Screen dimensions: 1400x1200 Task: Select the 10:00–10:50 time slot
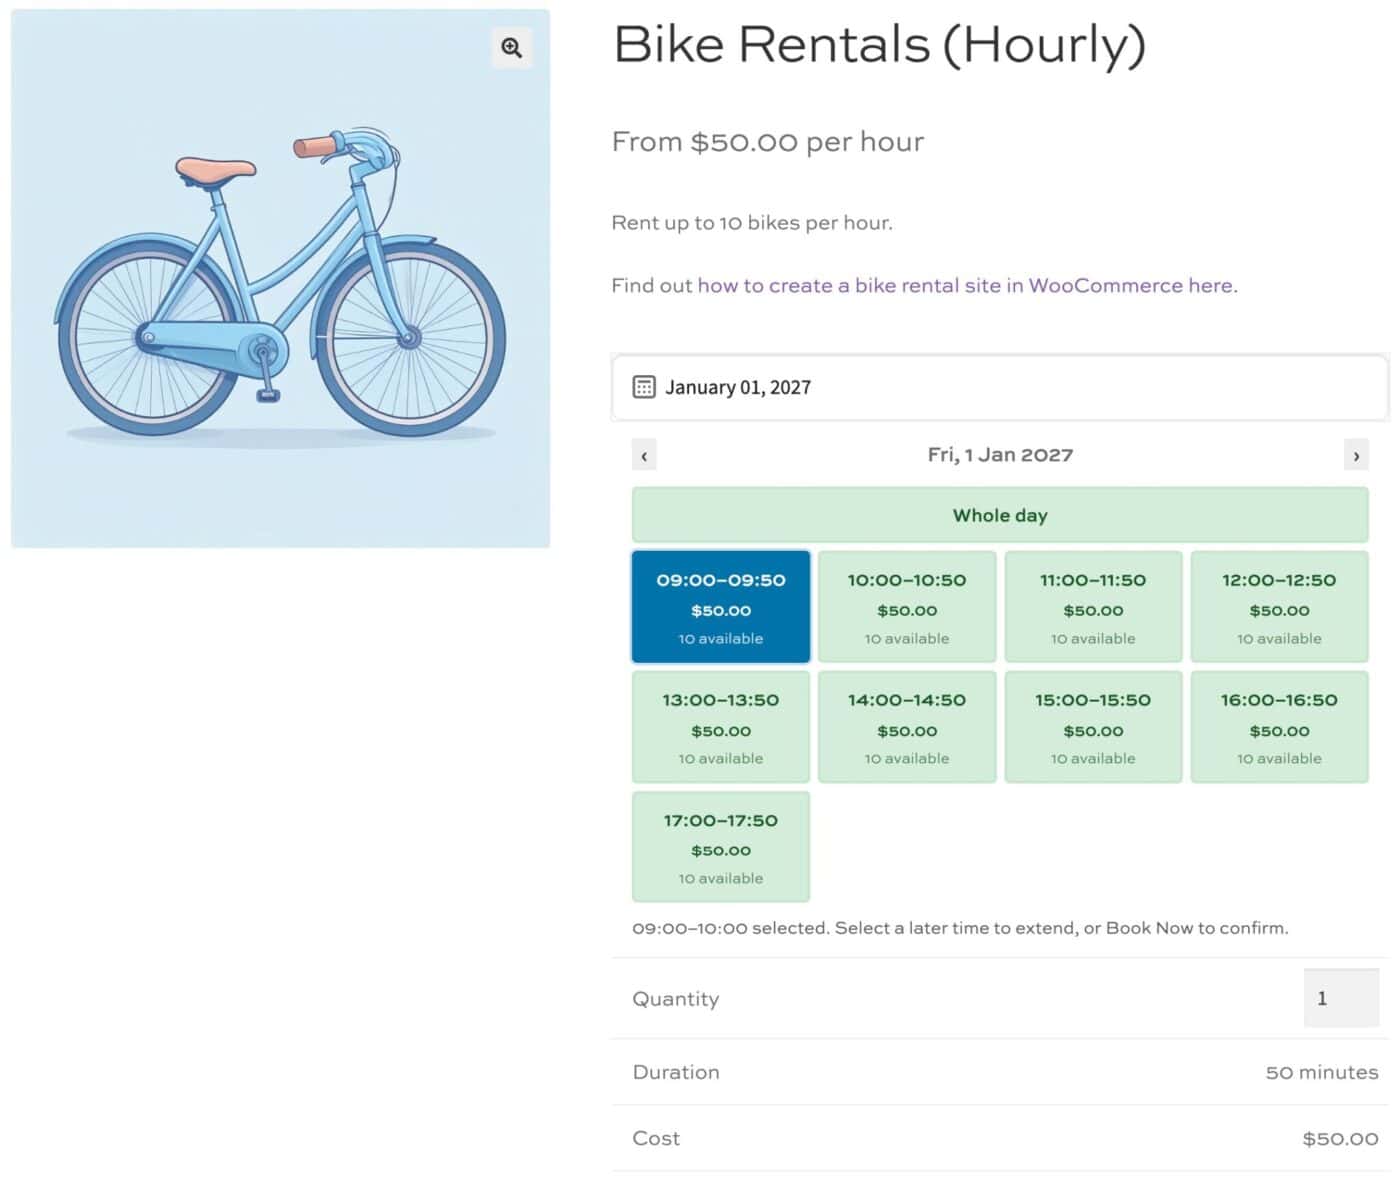(x=907, y=607)
